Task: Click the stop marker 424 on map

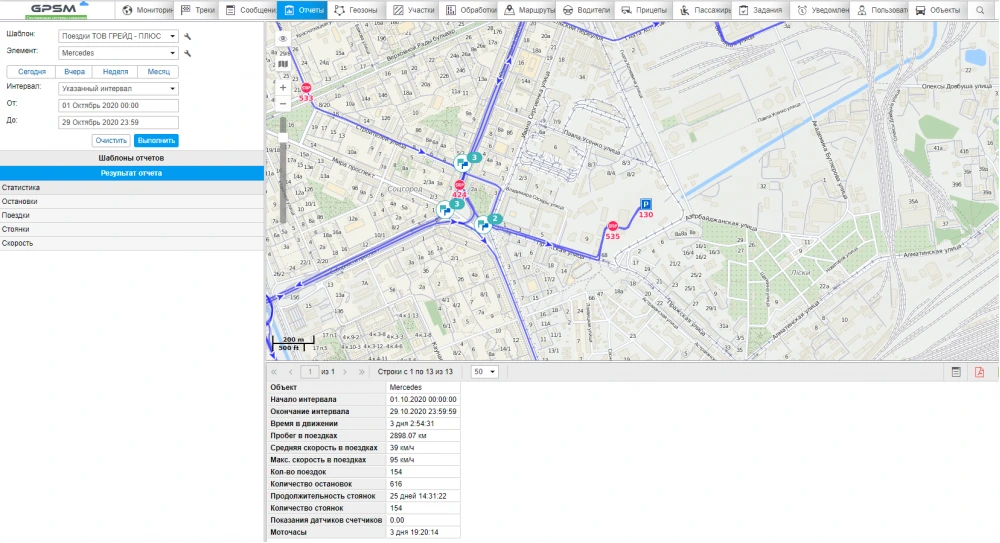Action: pos(459,185)
